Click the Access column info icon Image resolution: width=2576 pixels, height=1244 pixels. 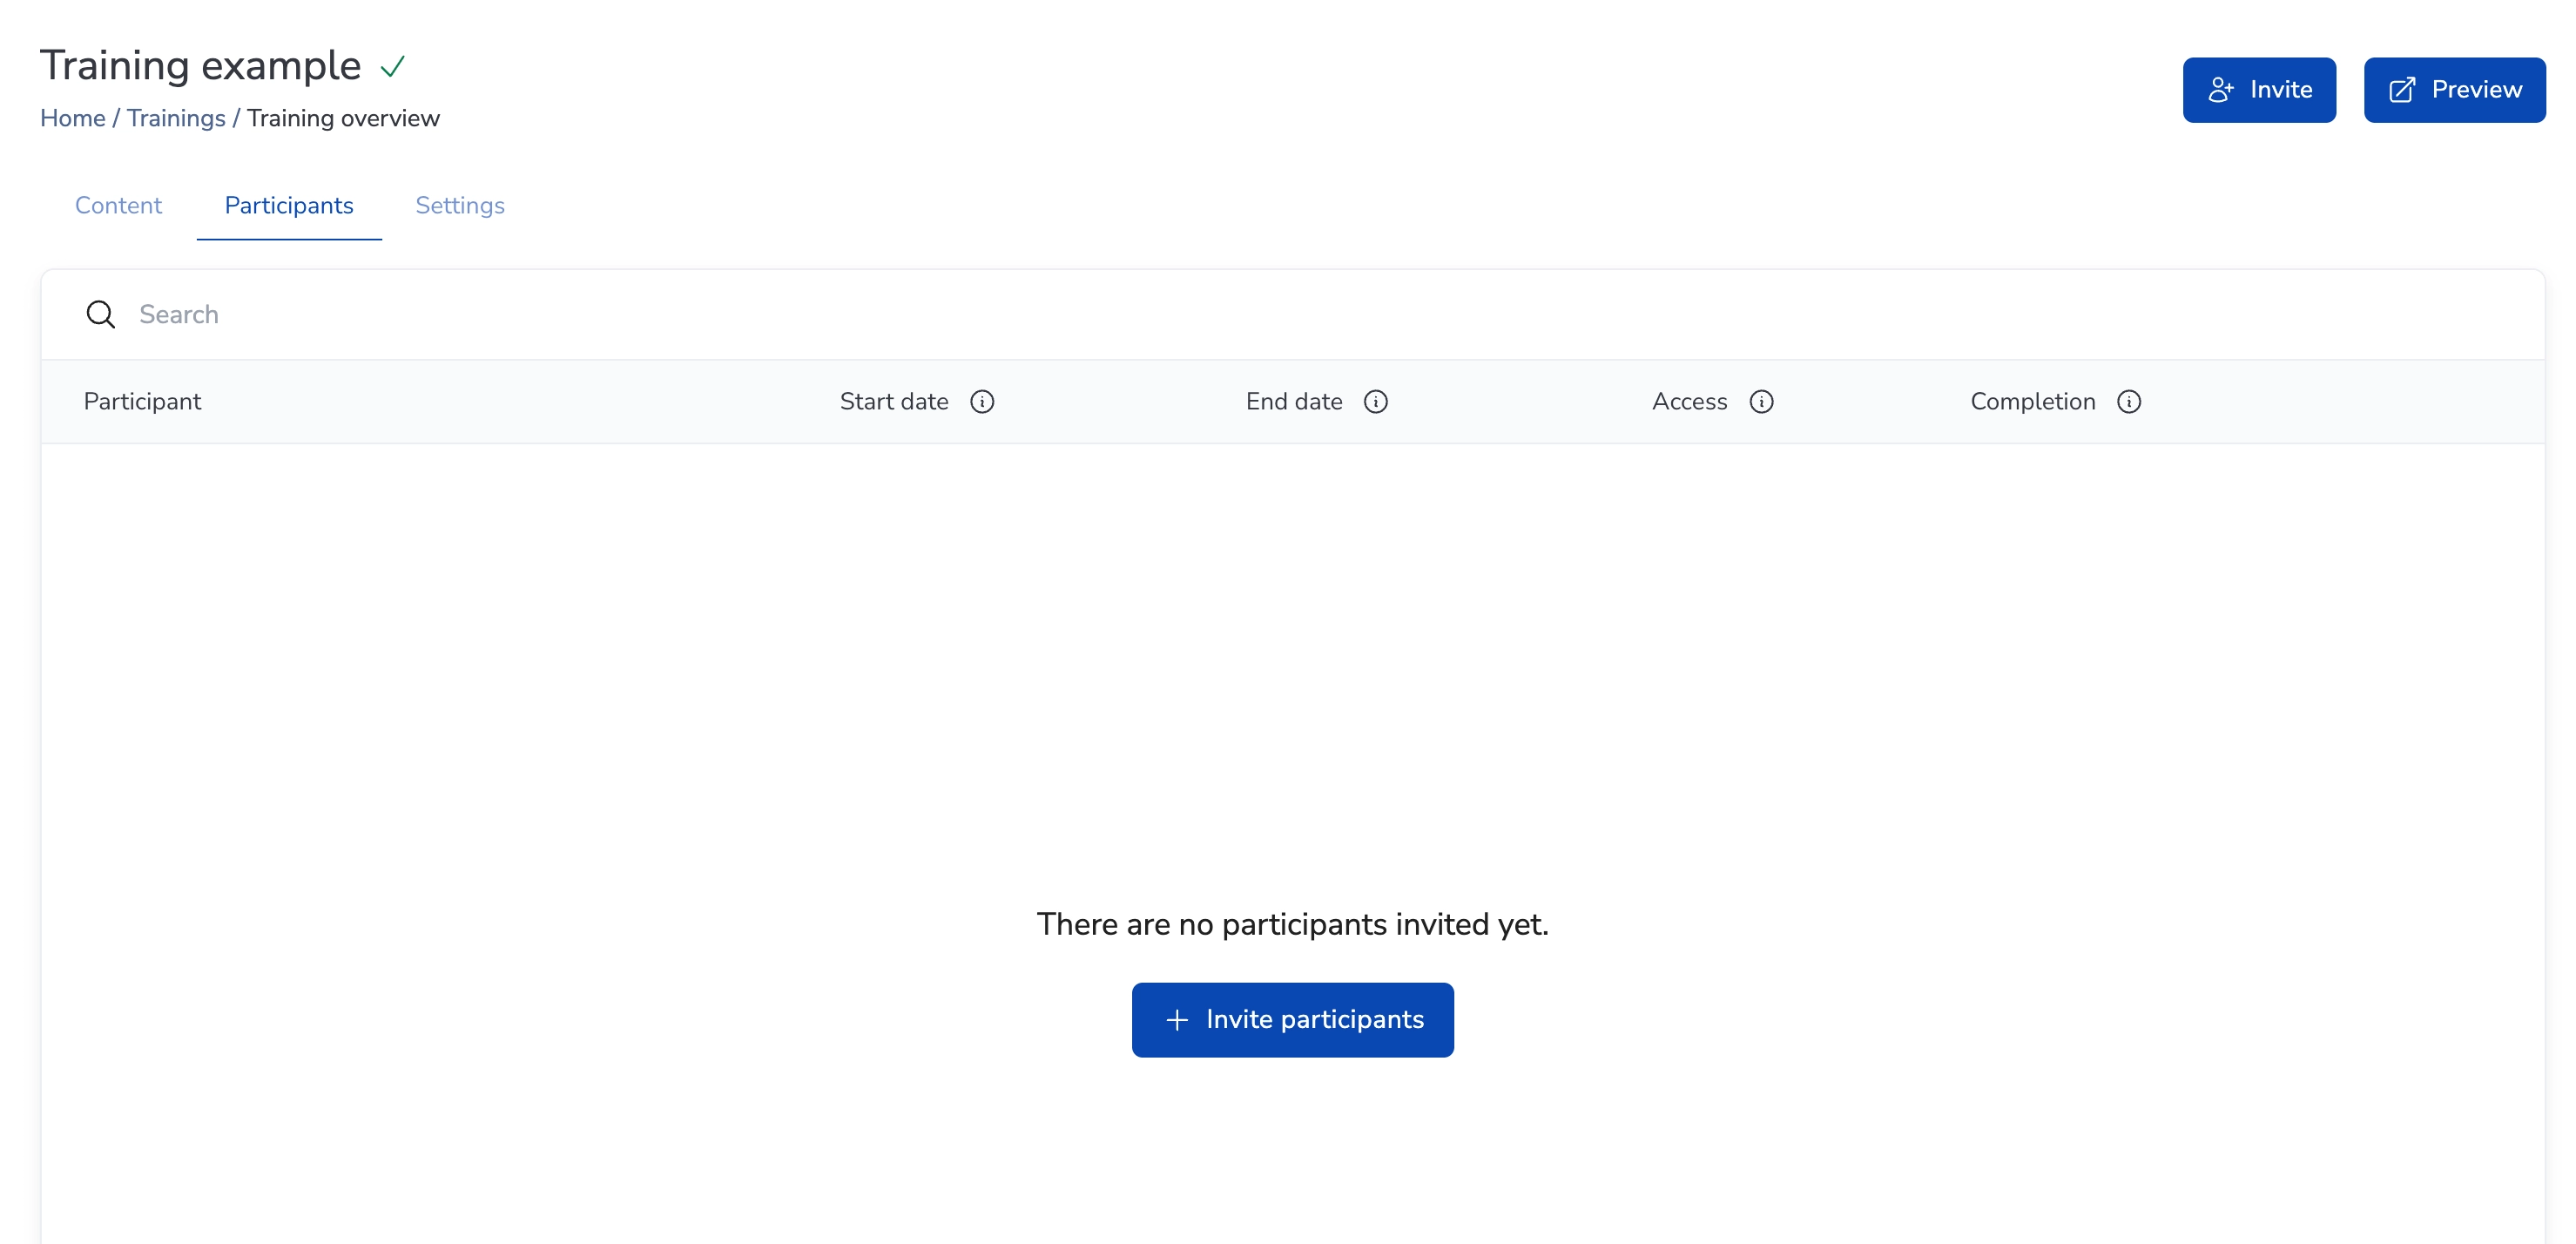tap(1761, 401)
